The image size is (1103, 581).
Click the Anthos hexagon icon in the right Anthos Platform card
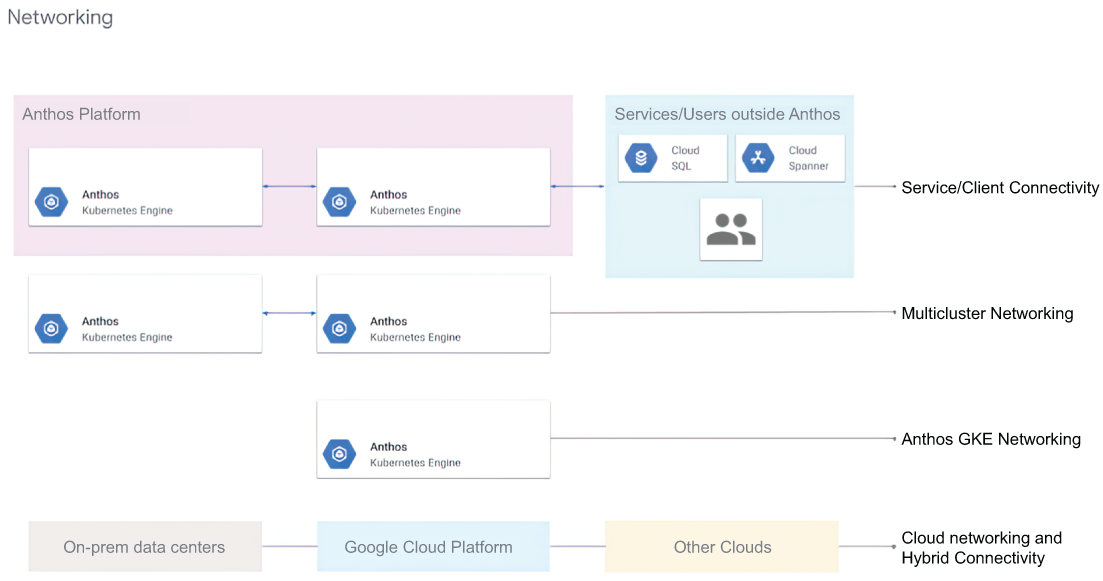point(339,202)
